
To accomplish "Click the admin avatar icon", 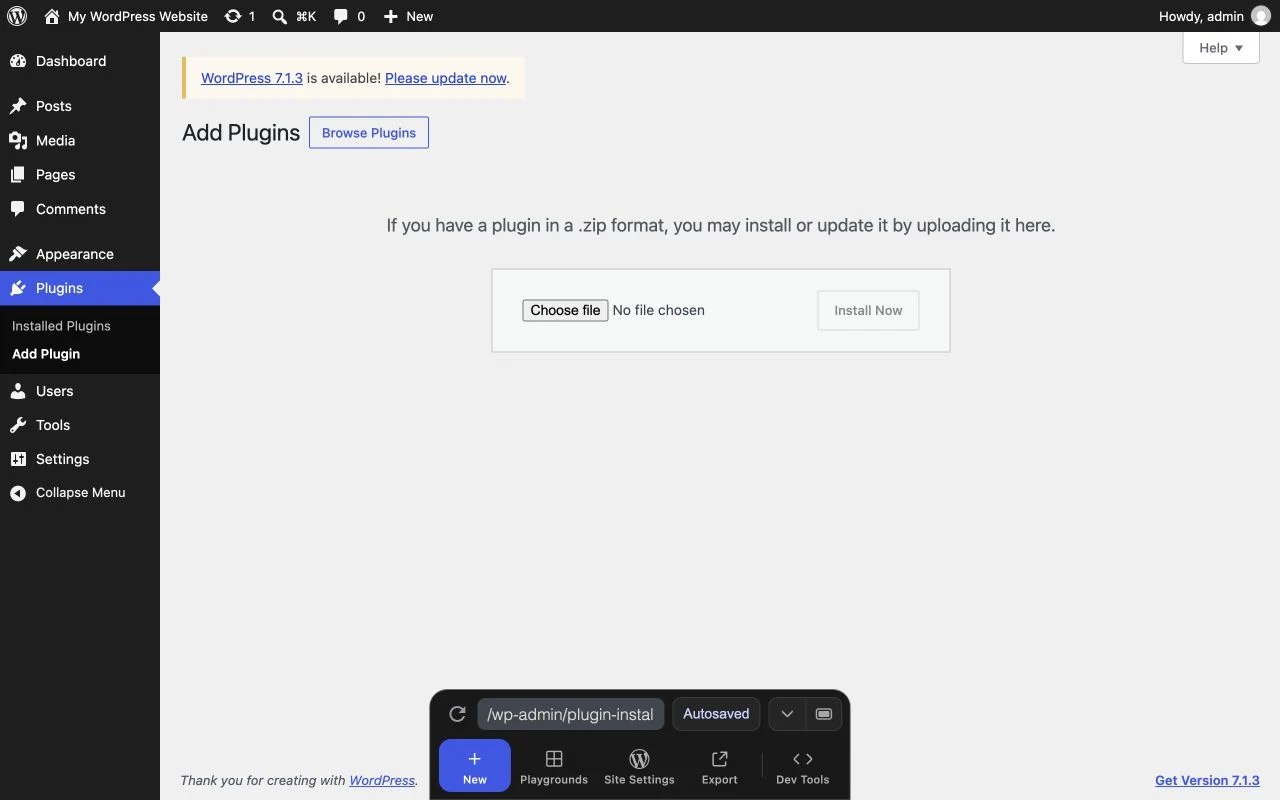I will (x=1261, y=16).
